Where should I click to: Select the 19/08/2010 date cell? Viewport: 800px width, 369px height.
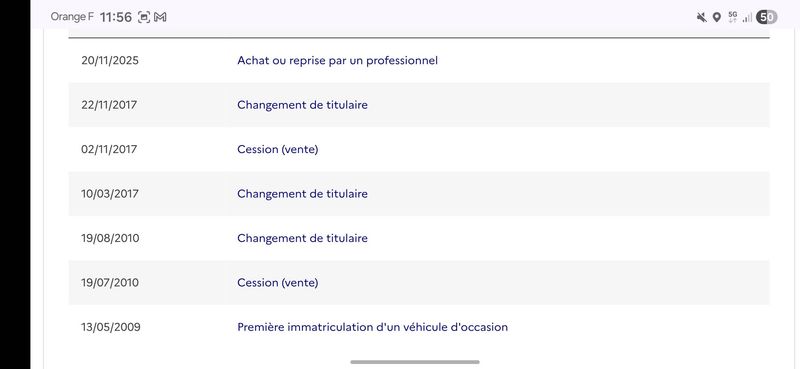pyautogui.click(x=110, y=238)
